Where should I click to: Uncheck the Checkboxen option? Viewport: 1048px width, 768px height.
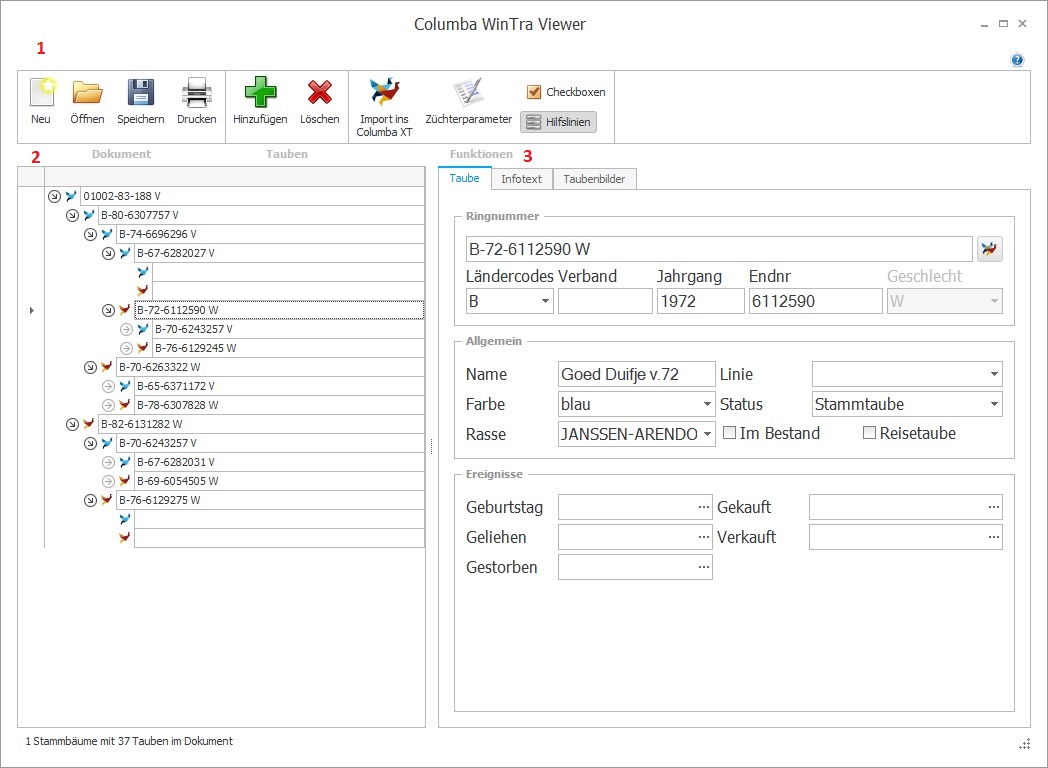pyautogui.click(x=534, y=92)
